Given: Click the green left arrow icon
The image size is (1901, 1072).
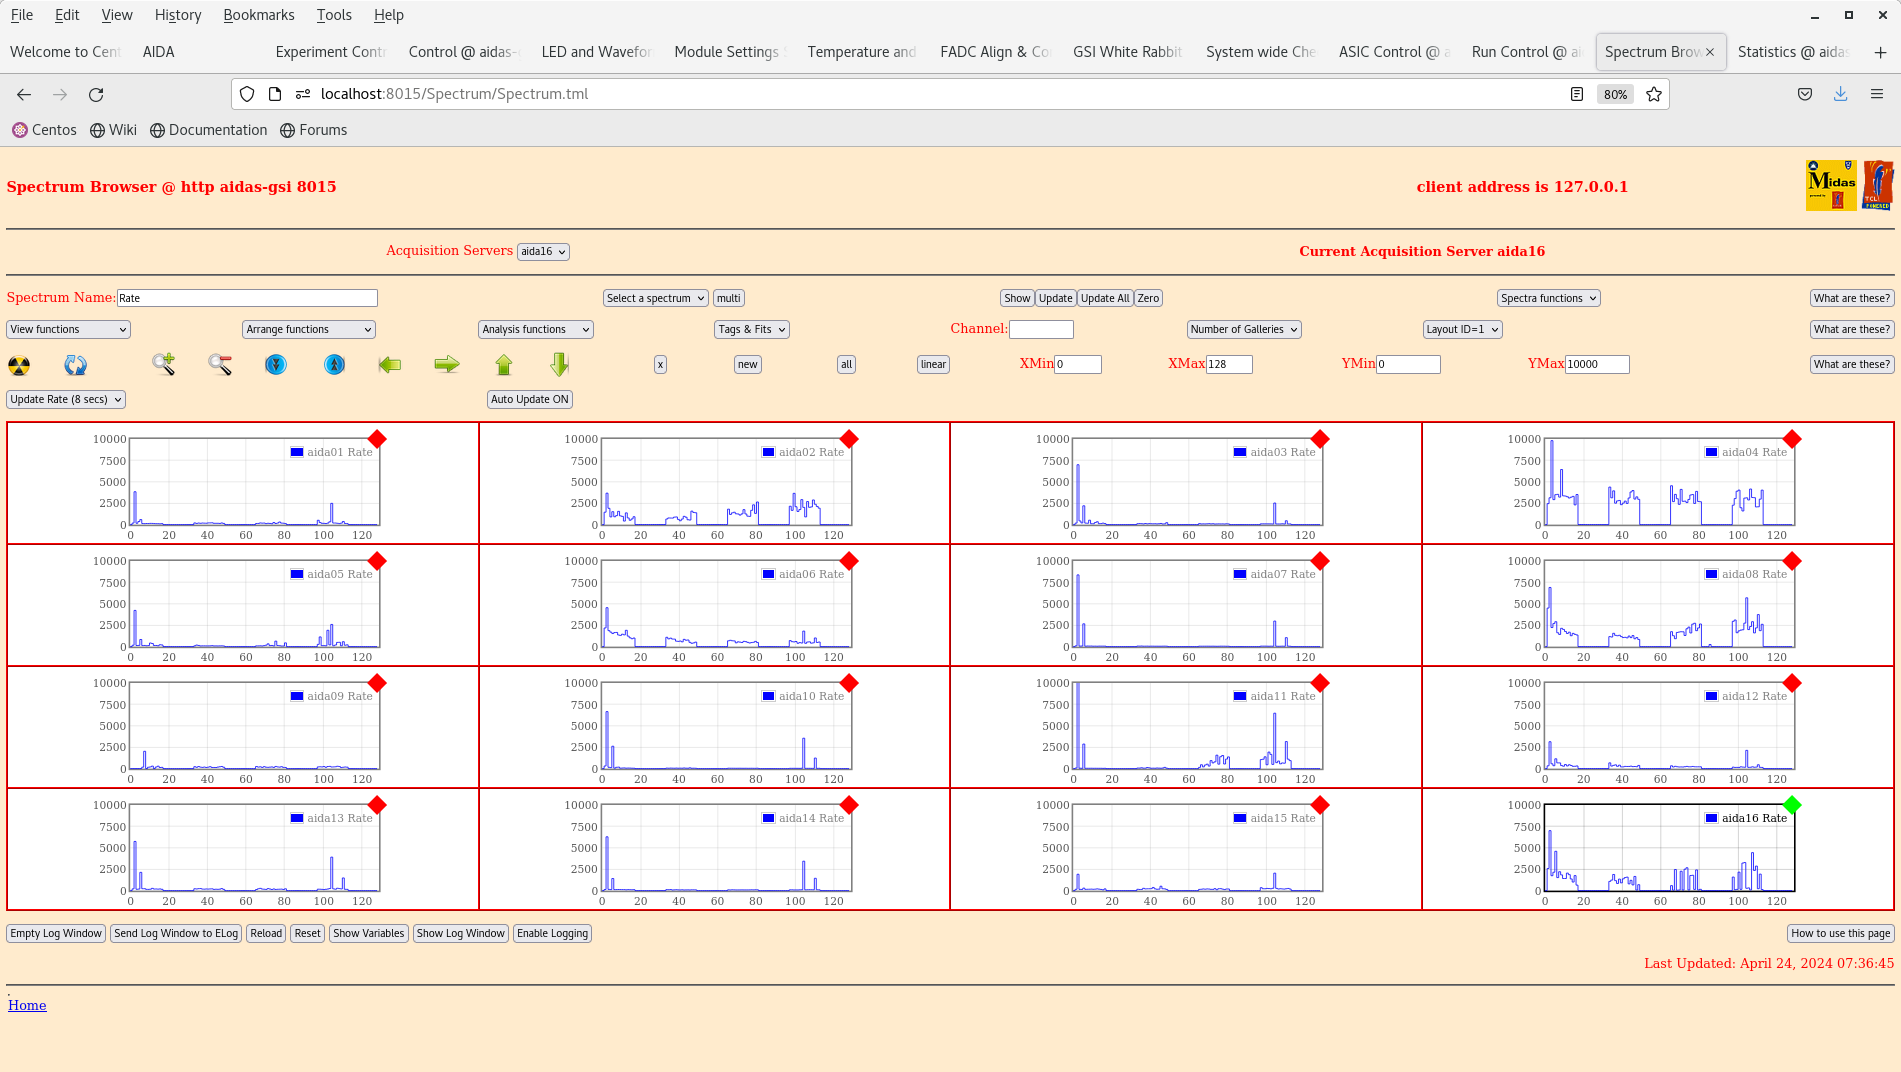Looking at the screenshot, I should pyautogui.click(x=390, y=365).
